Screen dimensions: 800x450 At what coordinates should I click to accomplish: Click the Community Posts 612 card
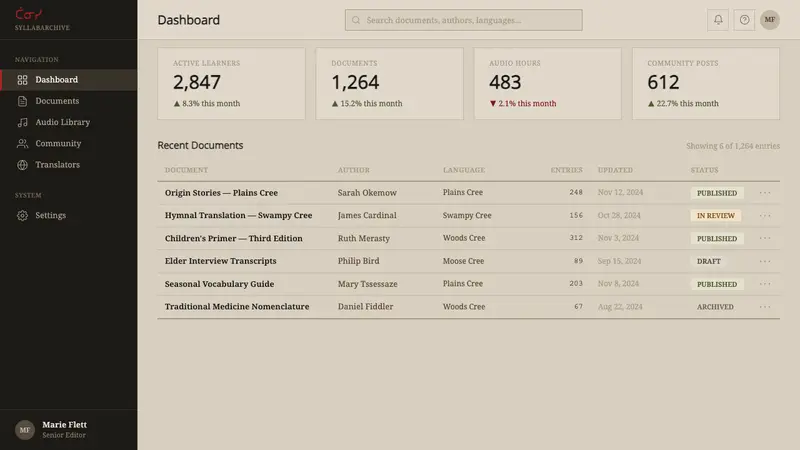point(706,84)
